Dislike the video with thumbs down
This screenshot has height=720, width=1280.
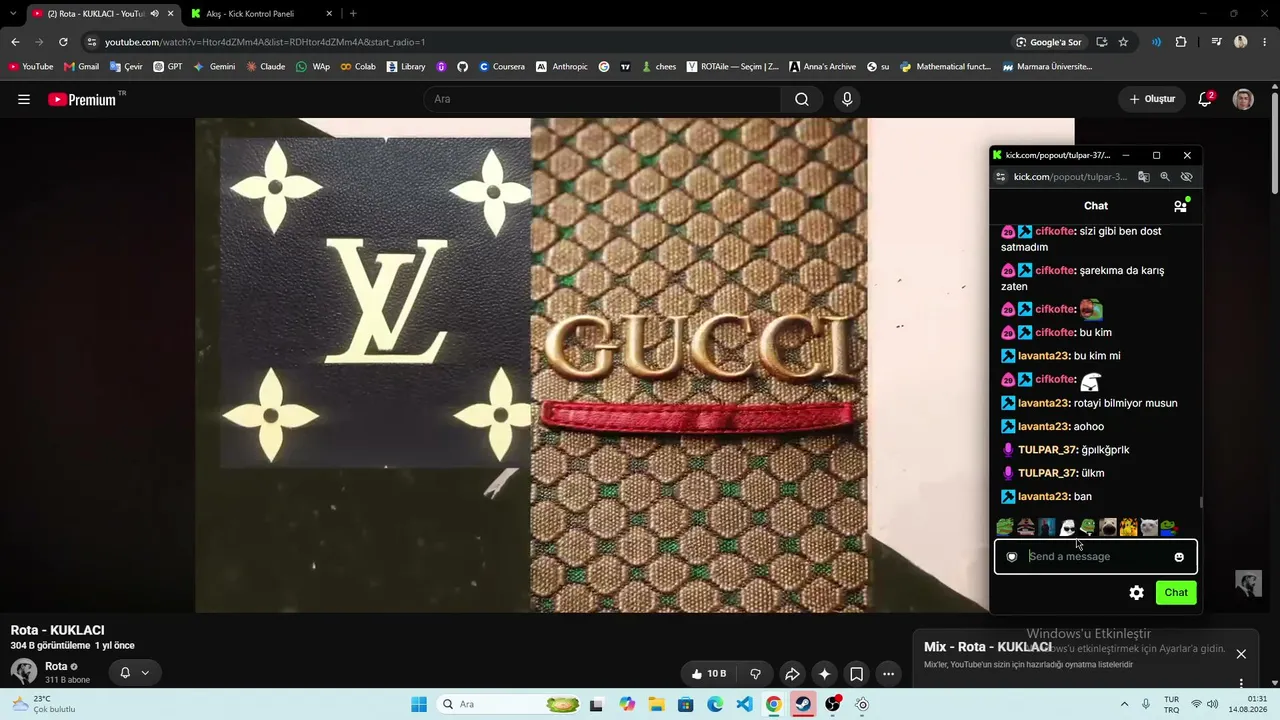(755, 674)
